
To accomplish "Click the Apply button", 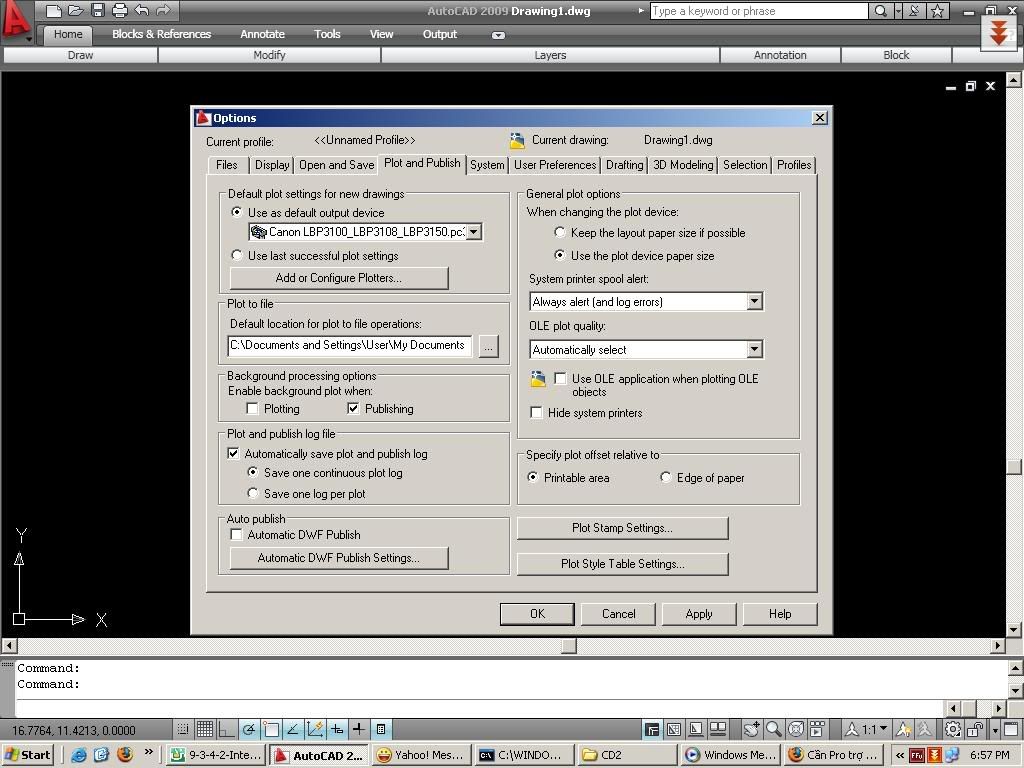I will [699, 614].
